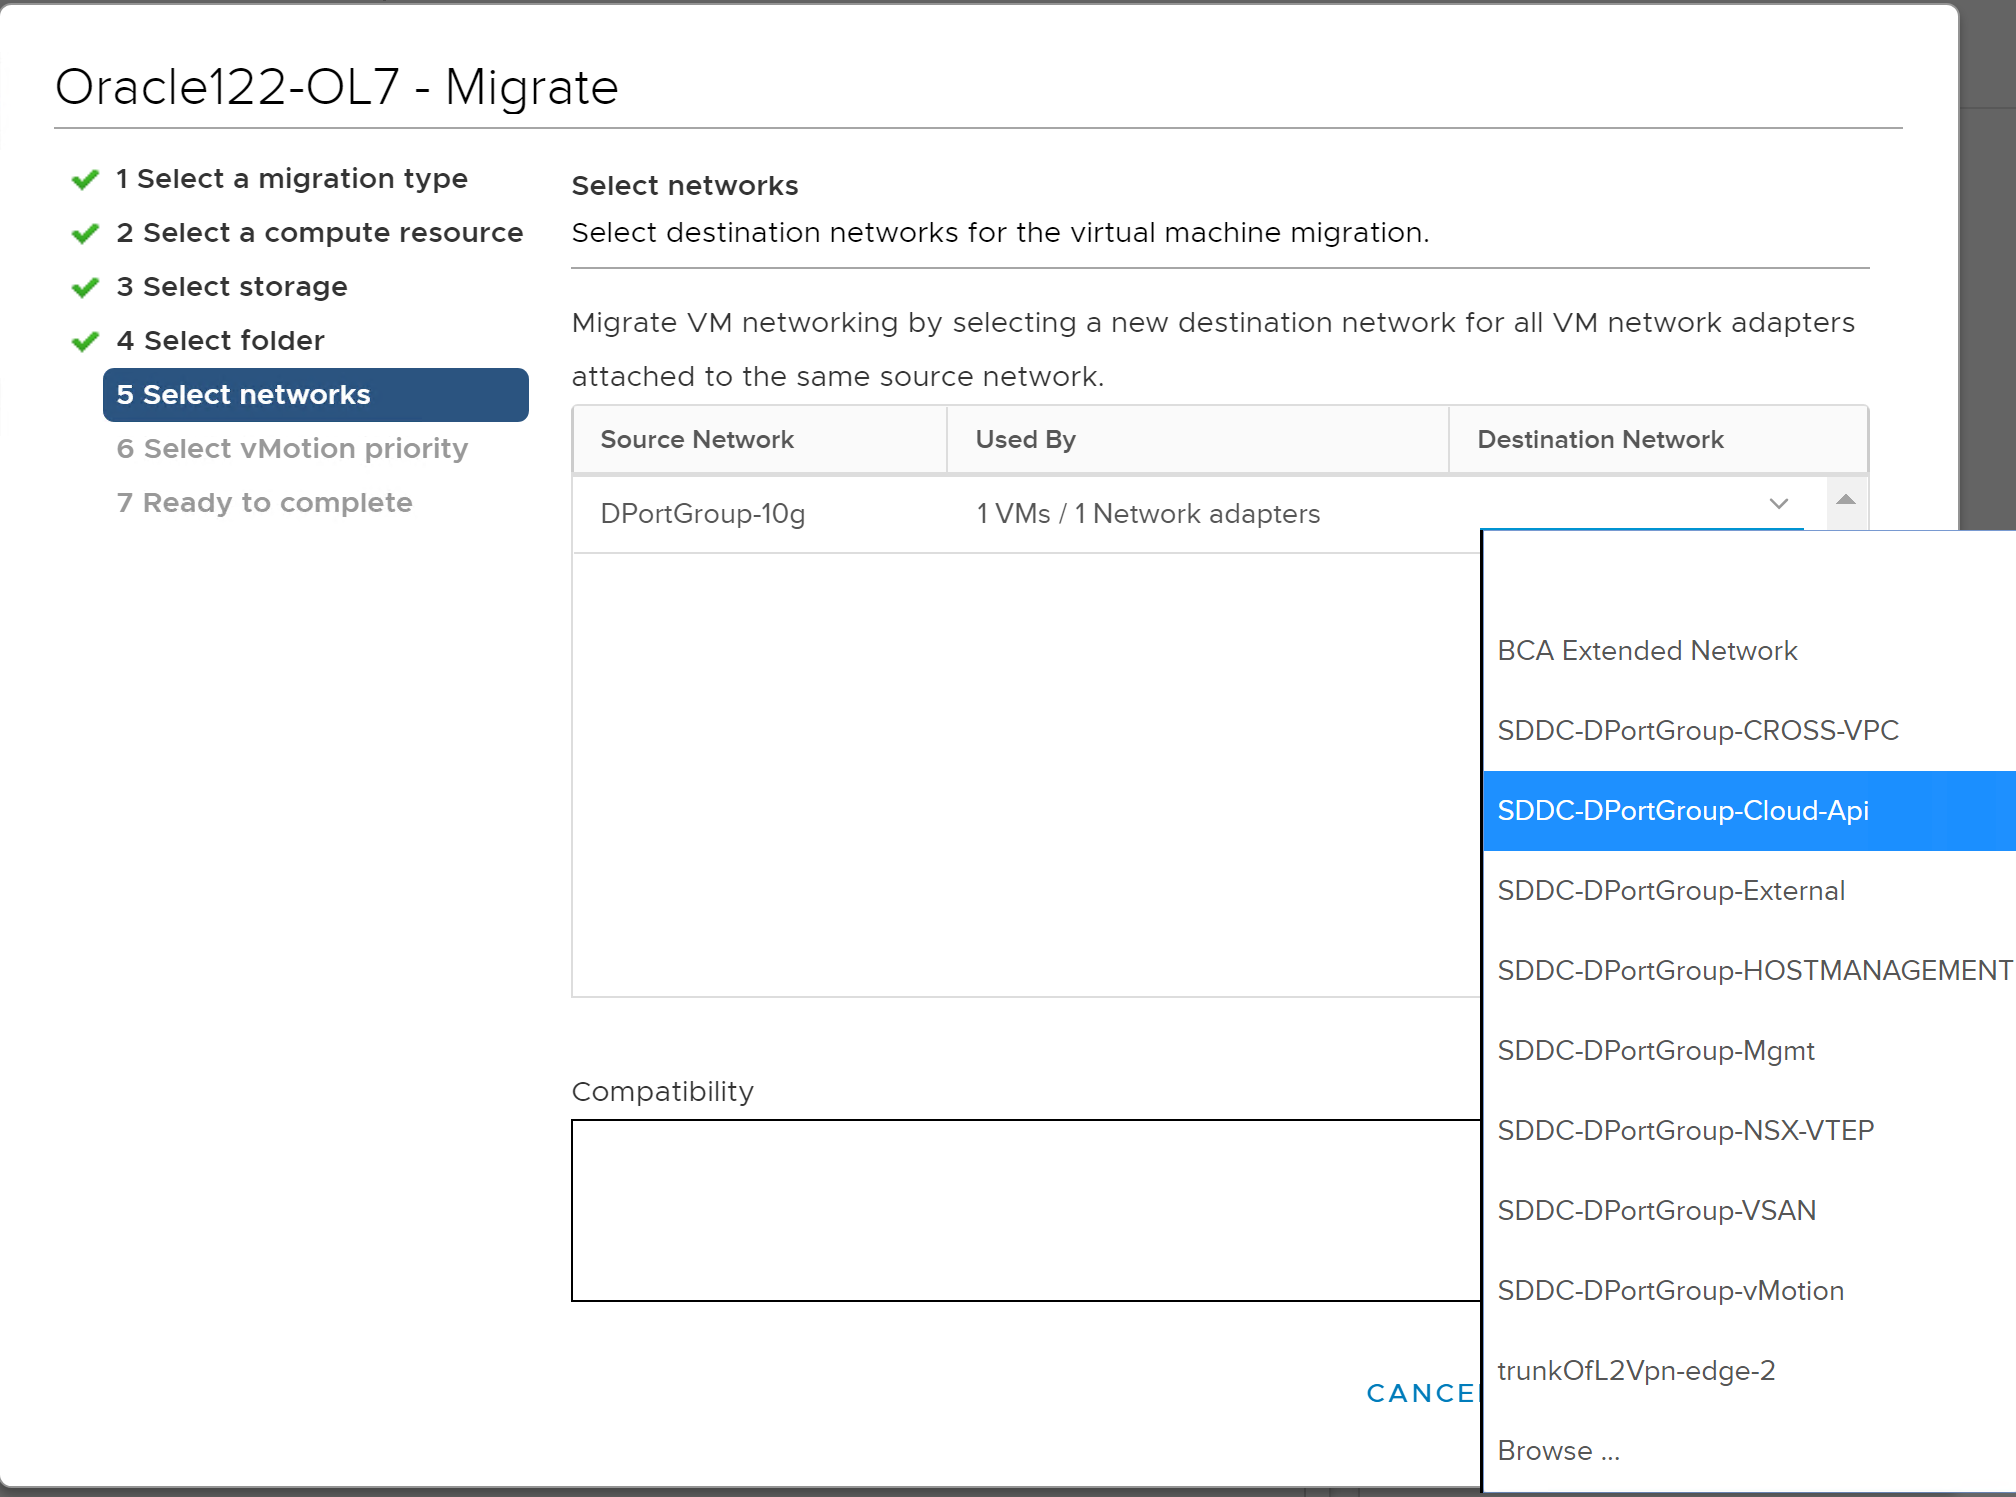The image size is (2016, 1497).
Task: Pick the highlighted SDDC-DPortGroup-Cloud-Api entry
Action: click(1682, 811)
